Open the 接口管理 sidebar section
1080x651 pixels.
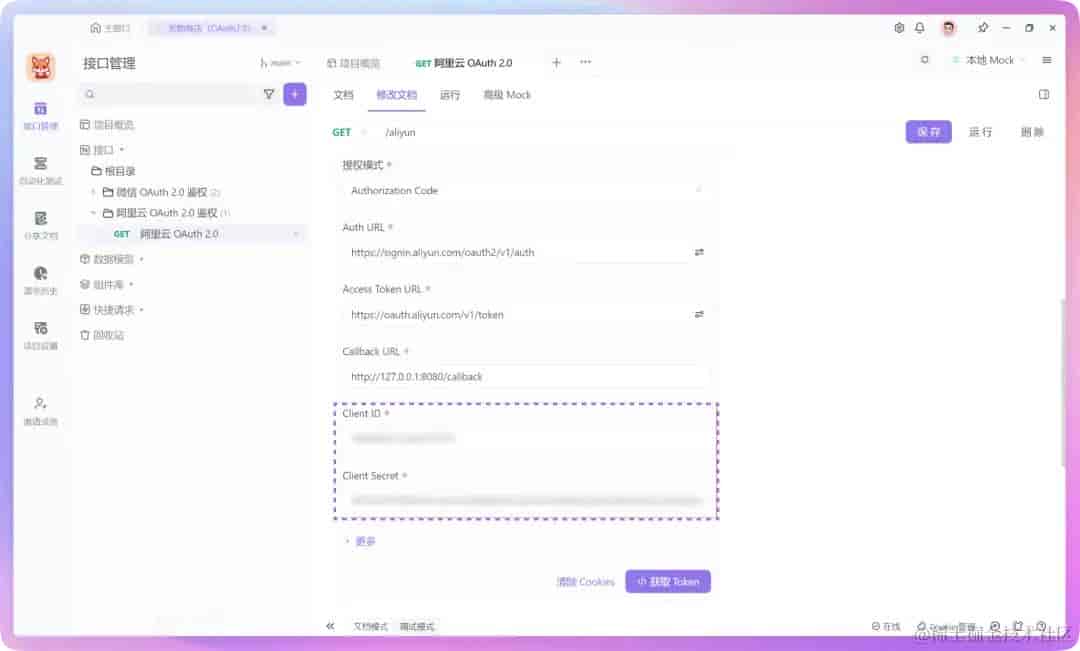point(41,116)
